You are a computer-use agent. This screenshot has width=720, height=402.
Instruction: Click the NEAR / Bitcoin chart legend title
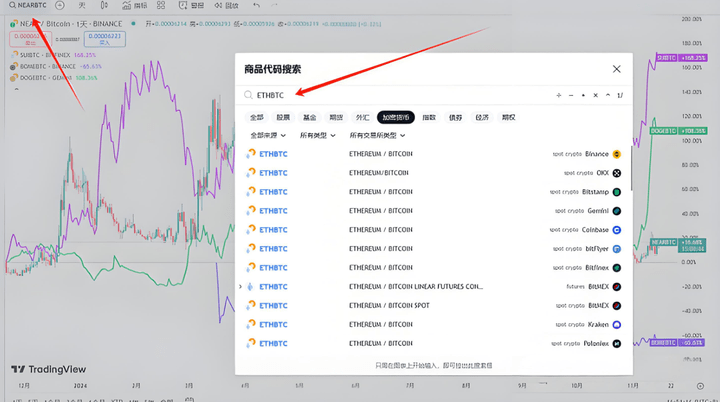point(71,24)
